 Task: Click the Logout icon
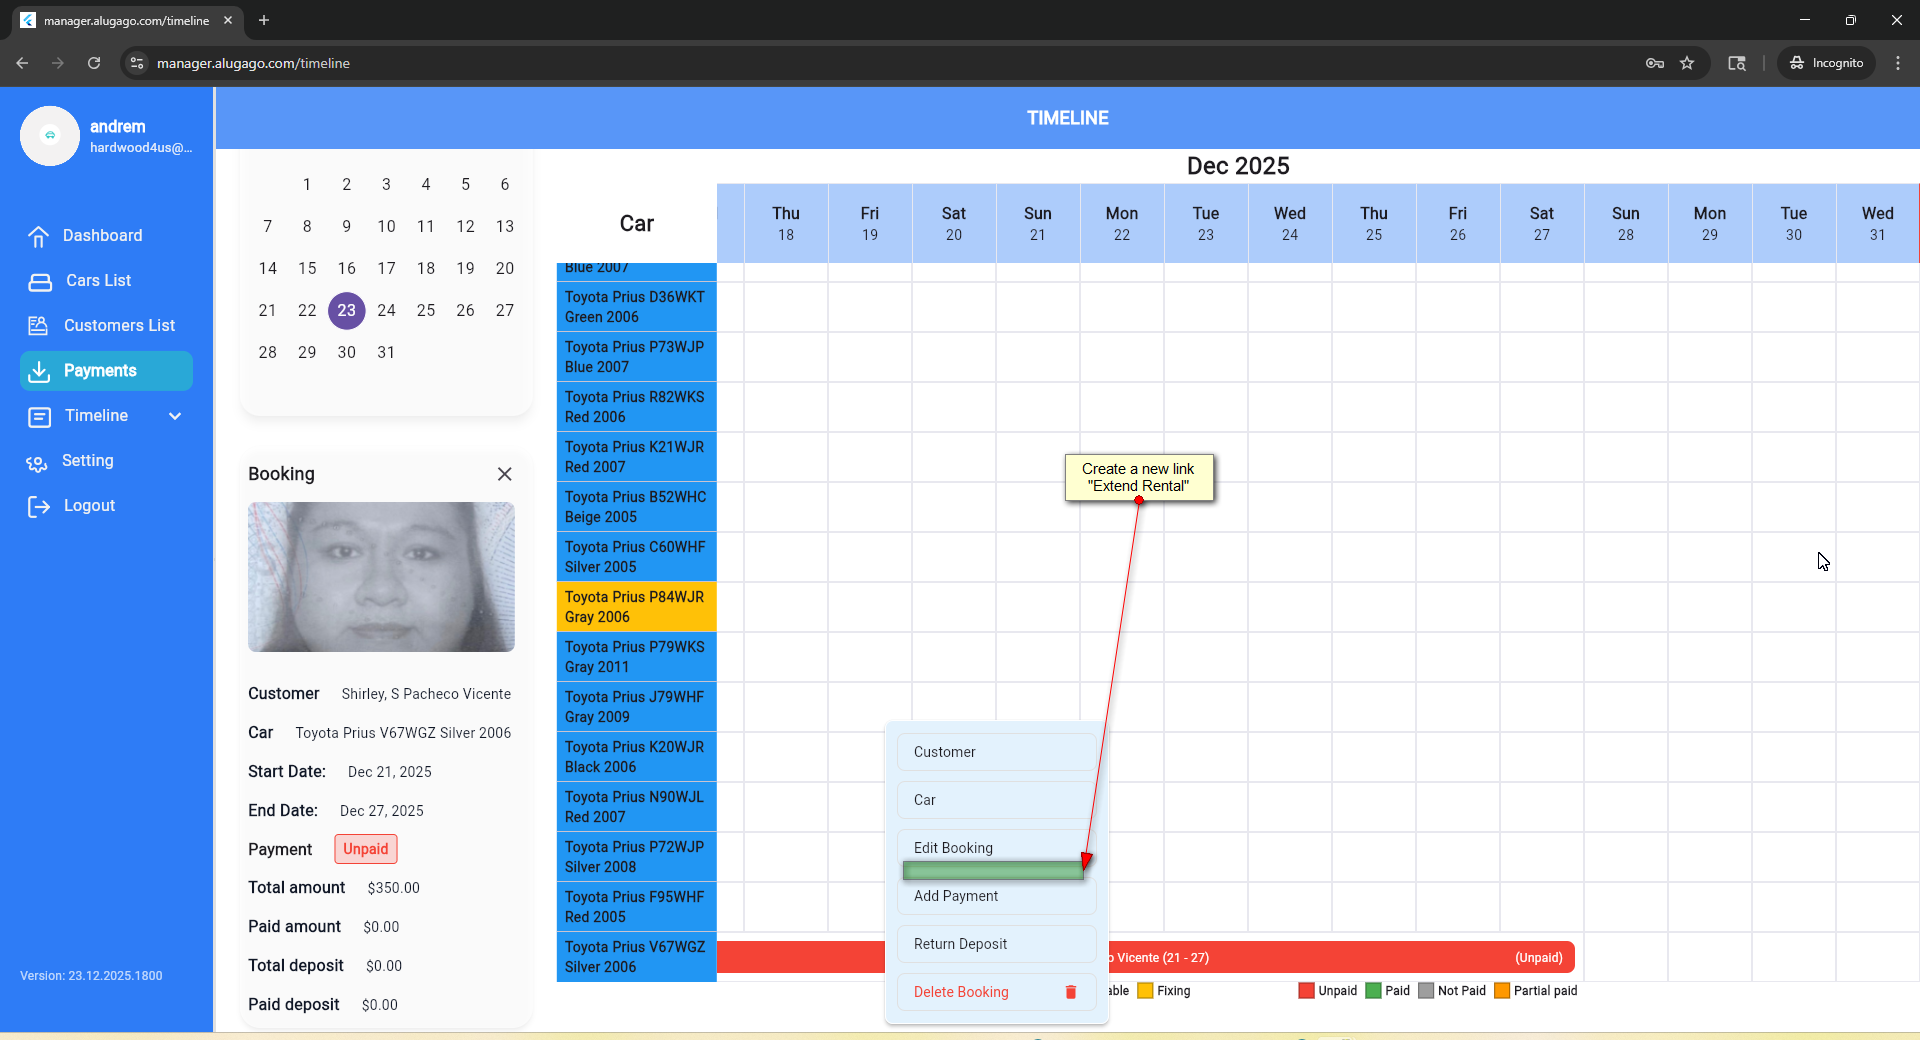[x=39, y=507]
